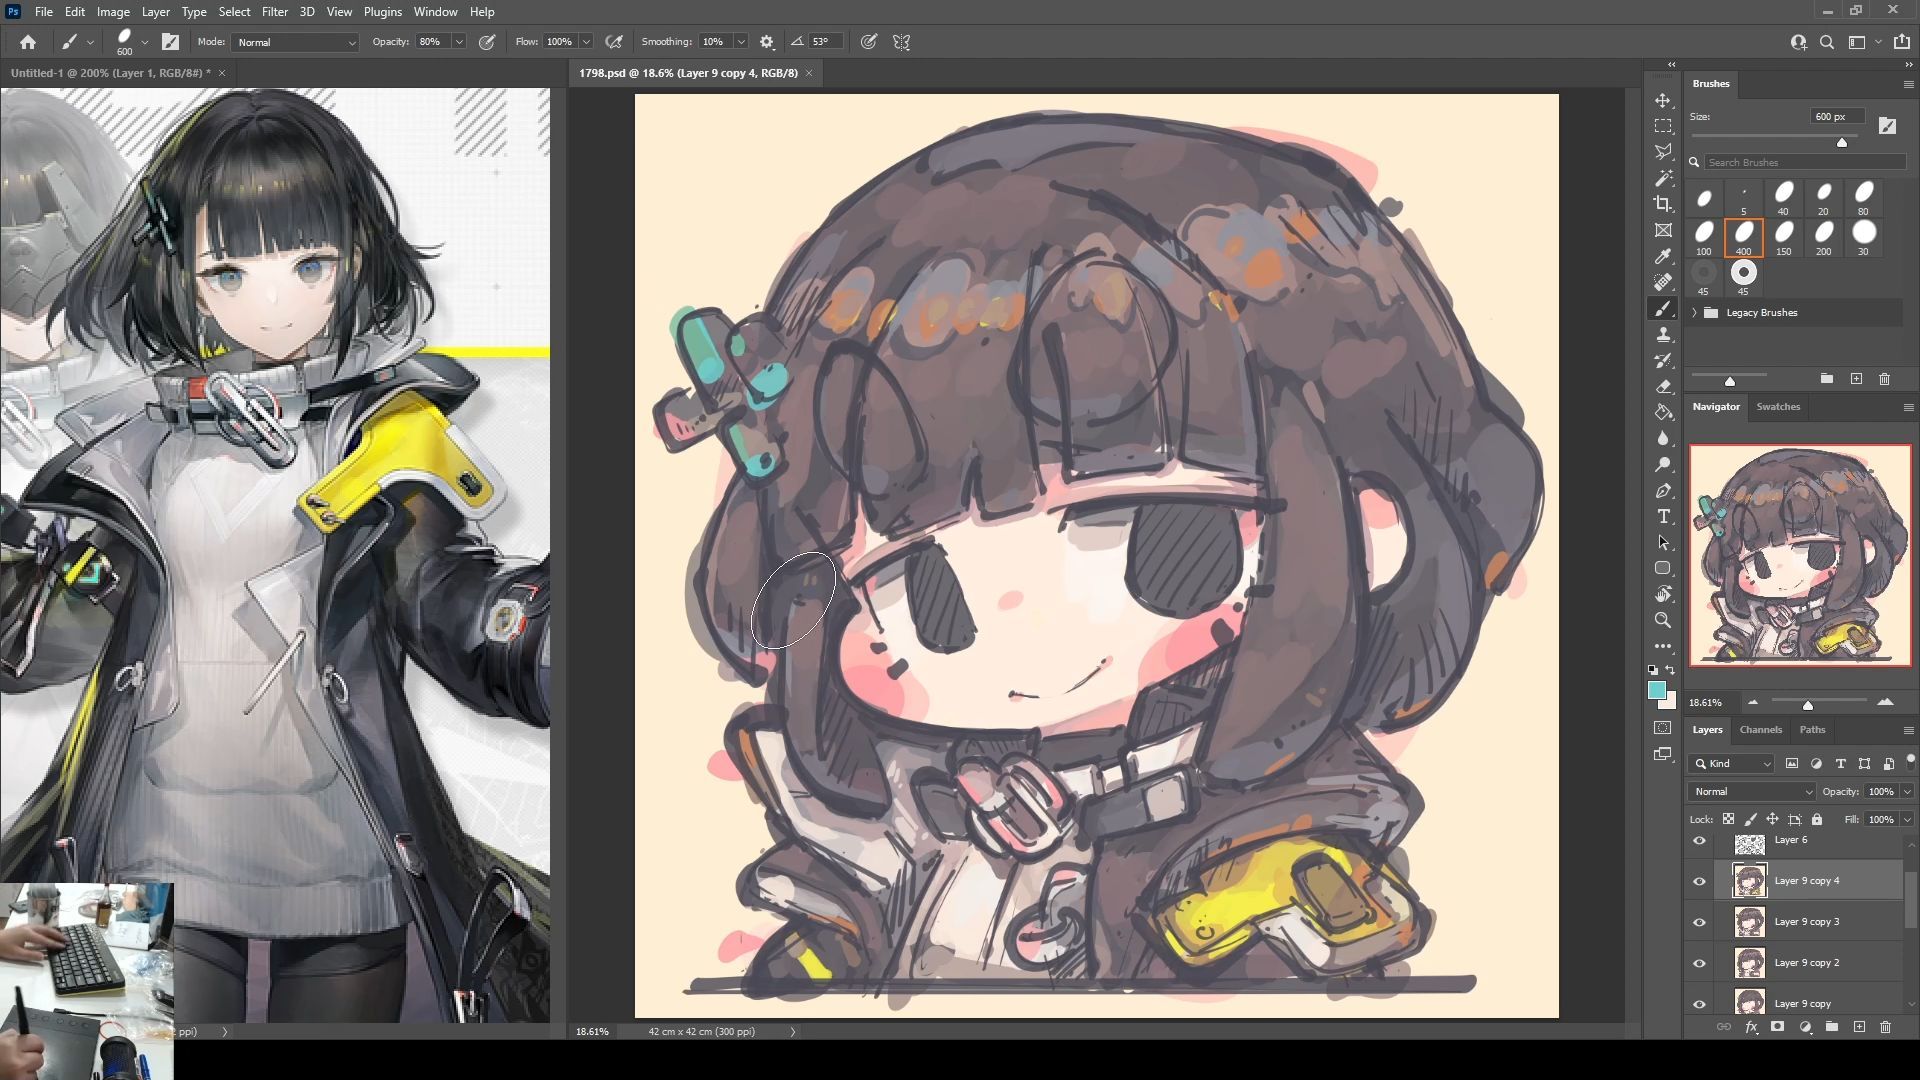Image resolution: width=1920 pixels, height=1080 pixels.
Task: Expand the Legacy Brushes folder
Action: (1695, 313)
